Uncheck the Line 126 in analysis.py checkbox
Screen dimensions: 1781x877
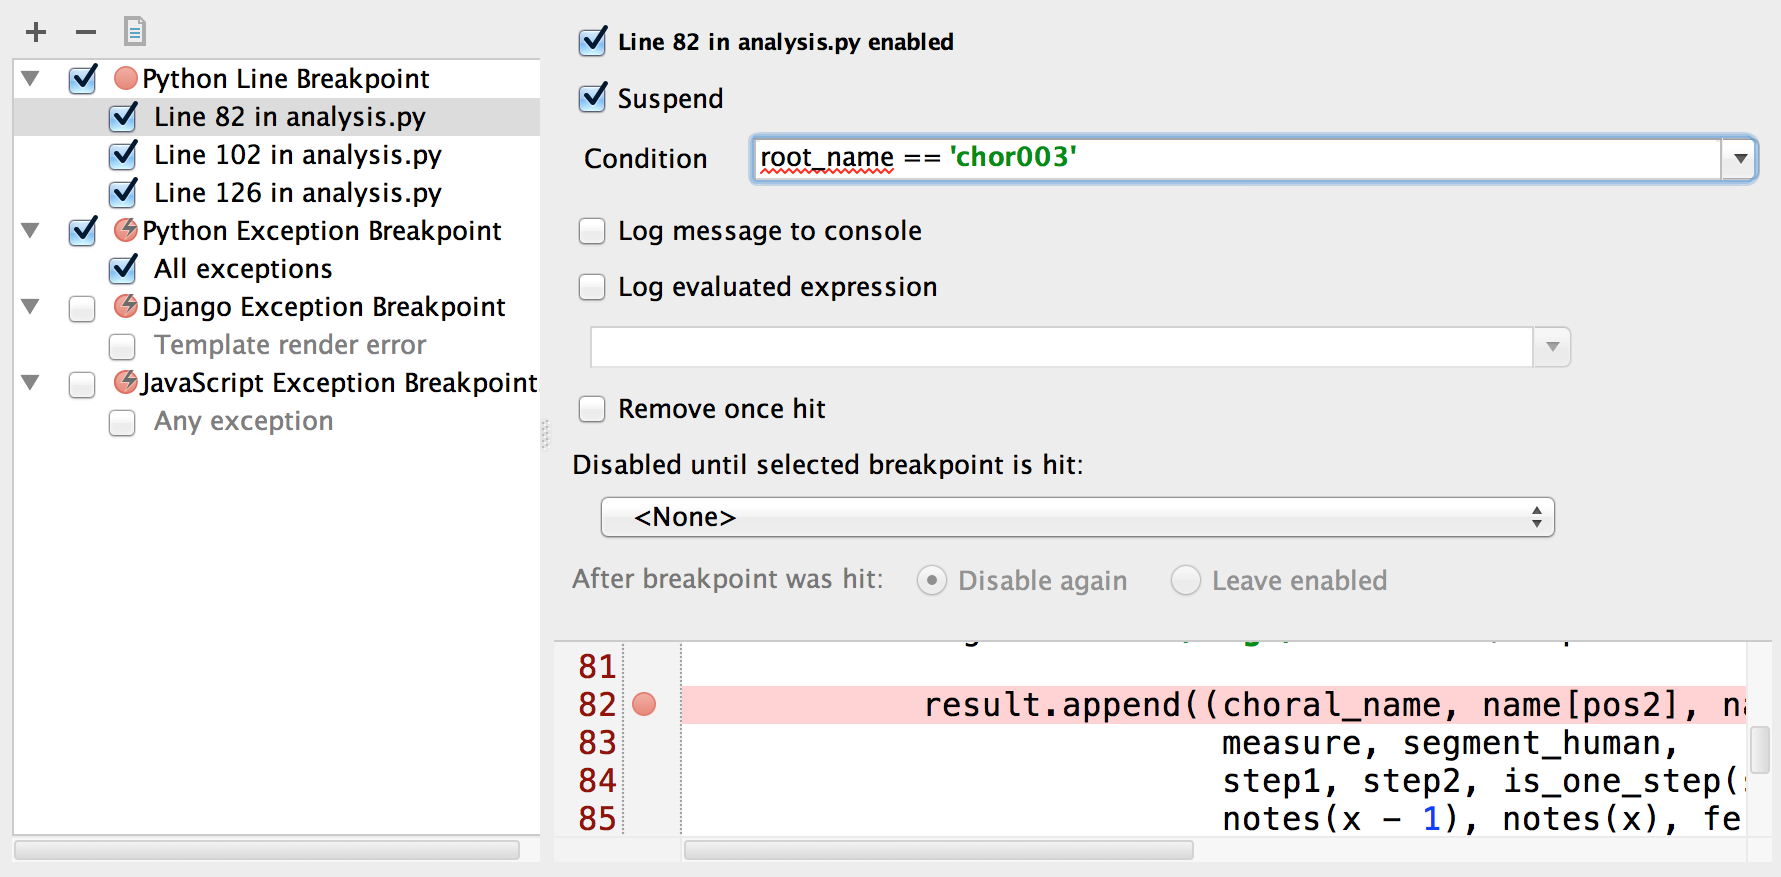[x=123, y=193]
